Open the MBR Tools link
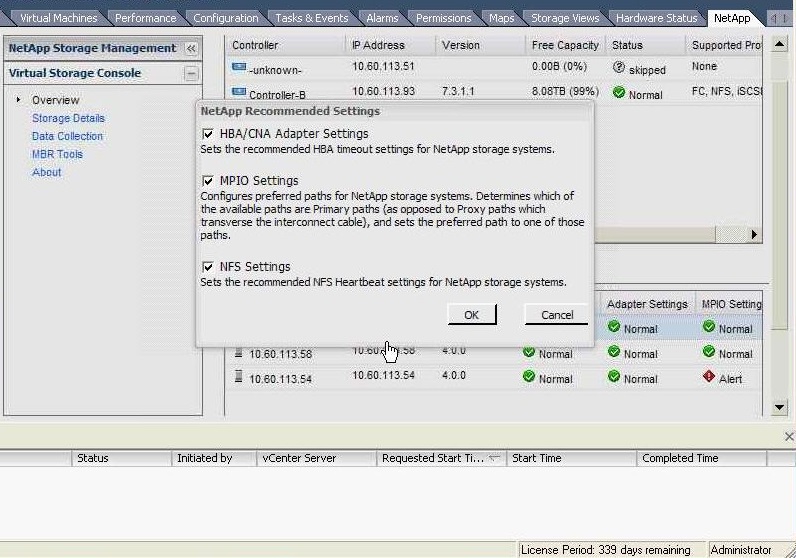Viewport: 796px width, 558px height. pos(57,154)
